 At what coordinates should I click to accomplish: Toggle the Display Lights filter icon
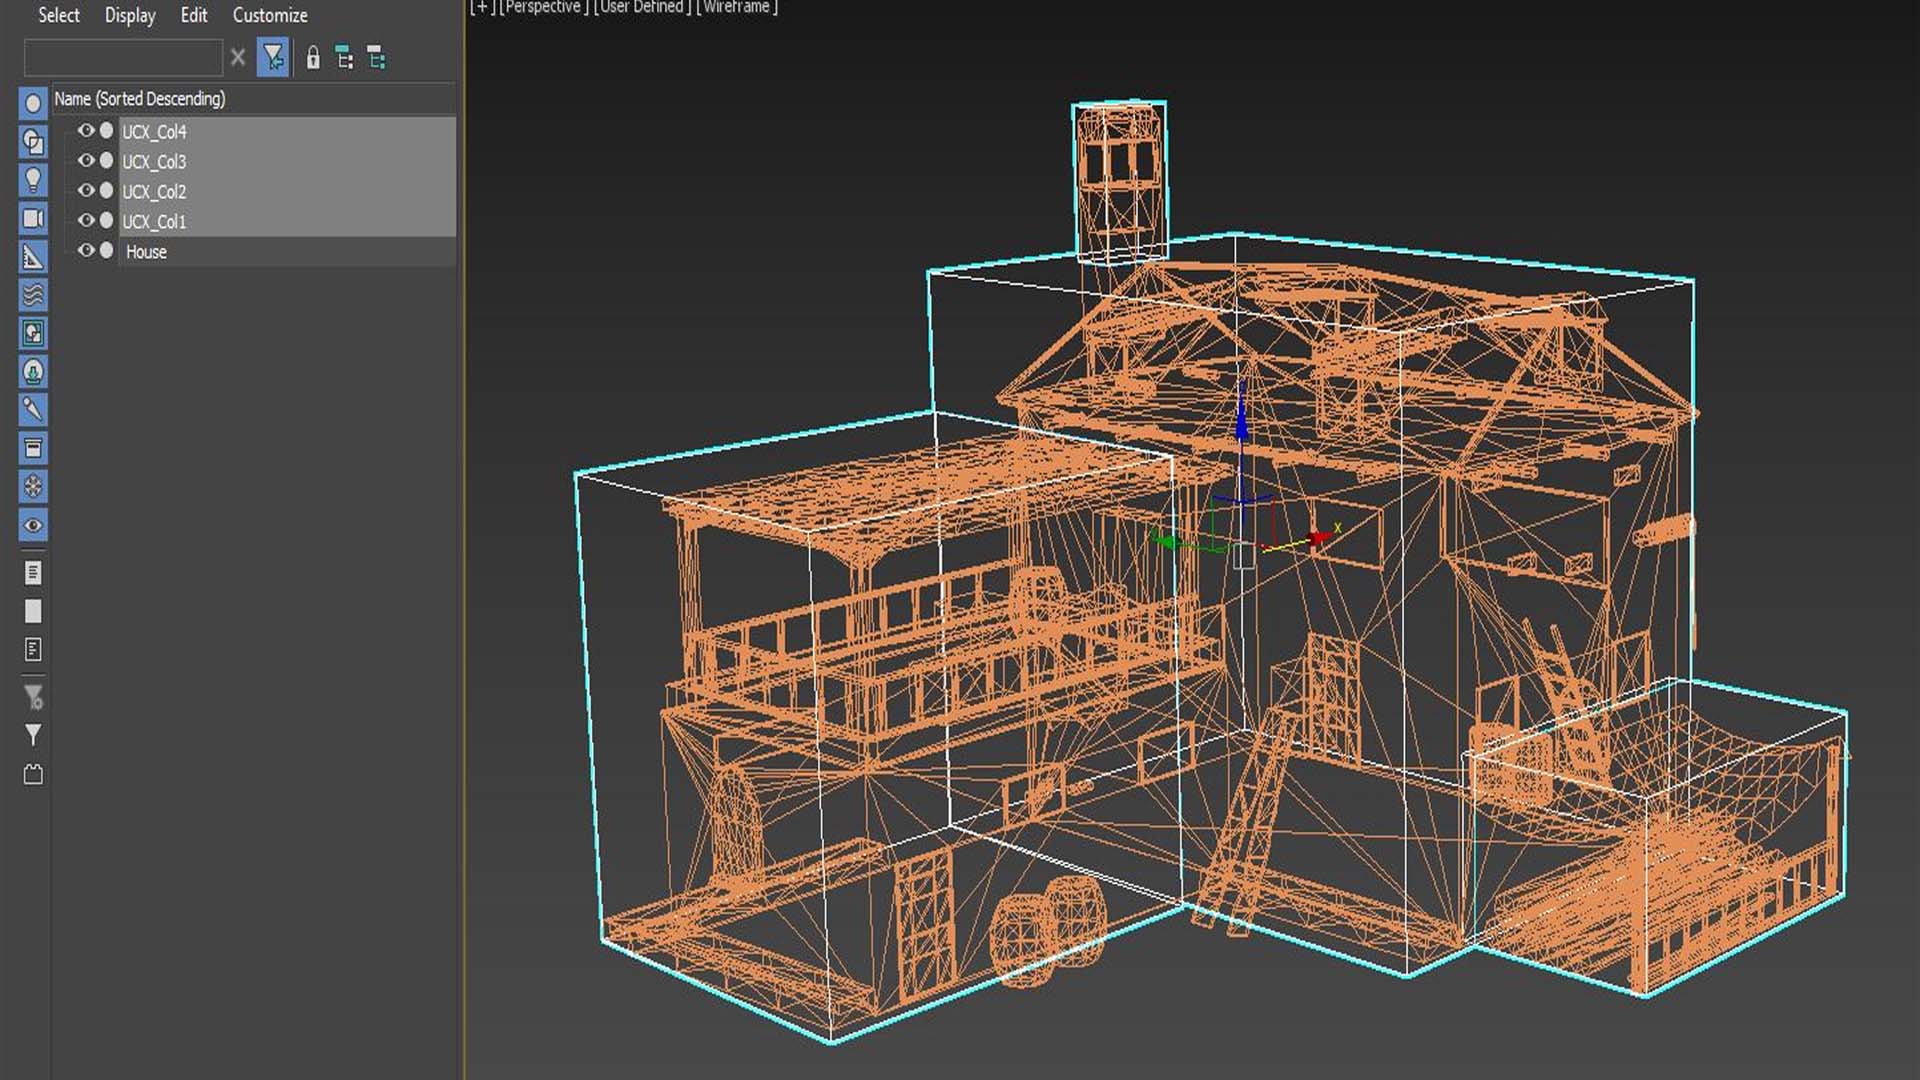tap(33, 180)
